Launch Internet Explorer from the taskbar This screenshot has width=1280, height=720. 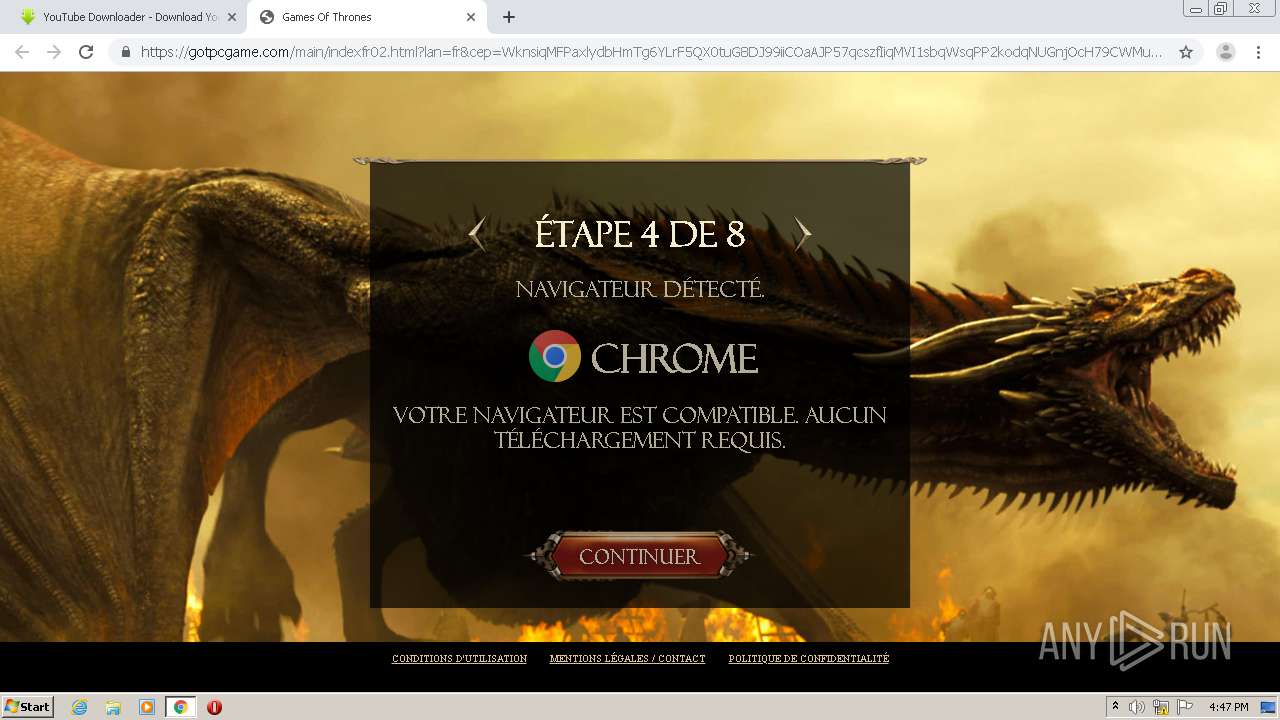(x=80, y=707)
